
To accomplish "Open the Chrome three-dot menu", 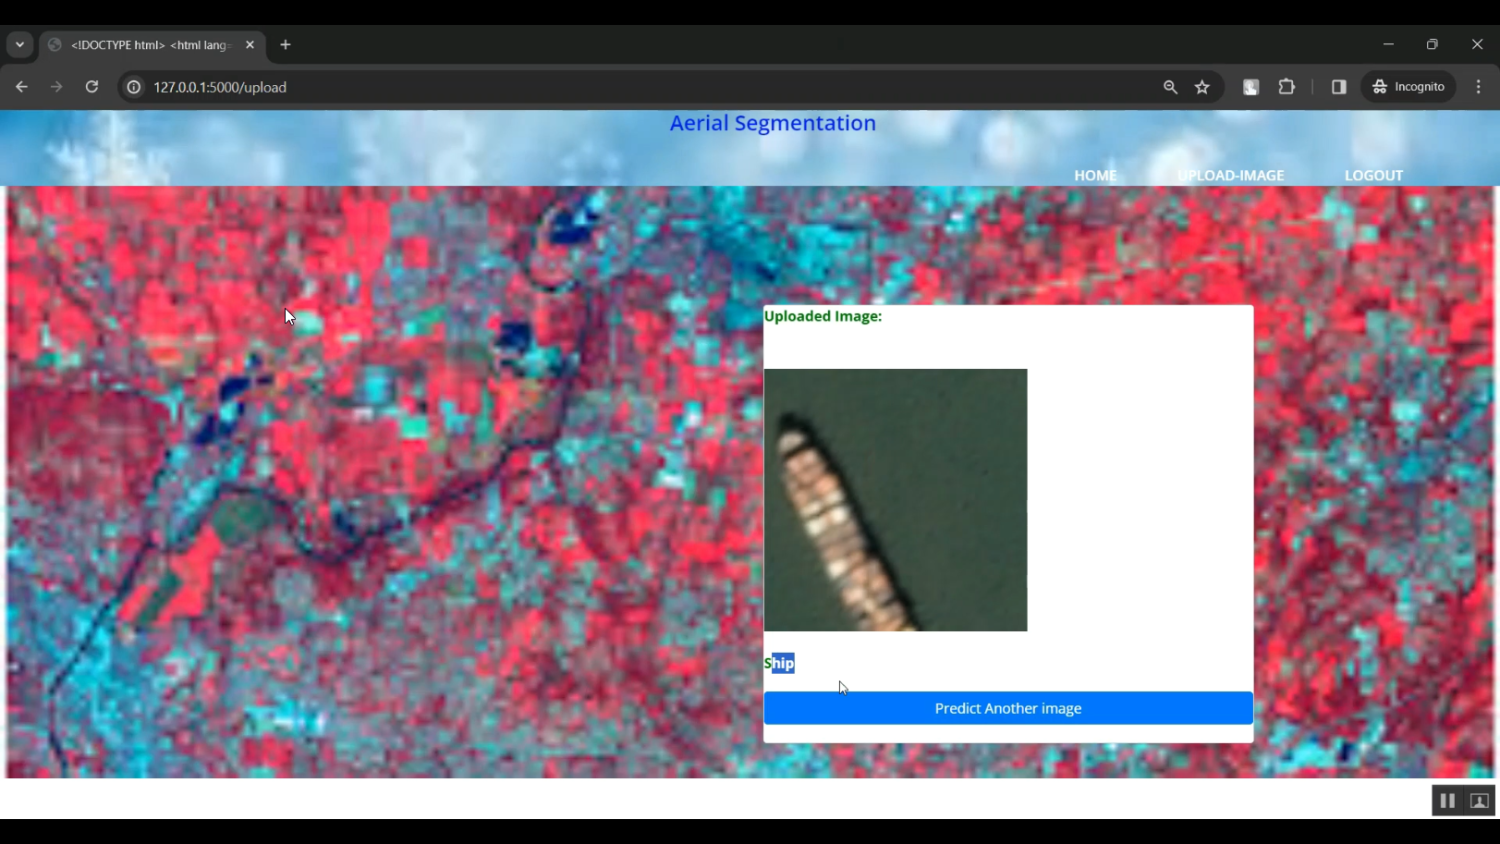I will 1479,87.
